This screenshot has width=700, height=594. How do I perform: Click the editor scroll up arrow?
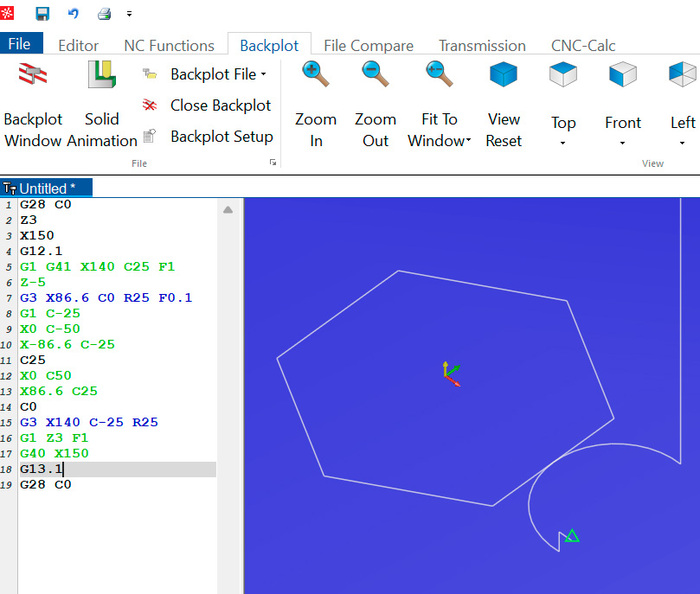click(x=228, y=210)
